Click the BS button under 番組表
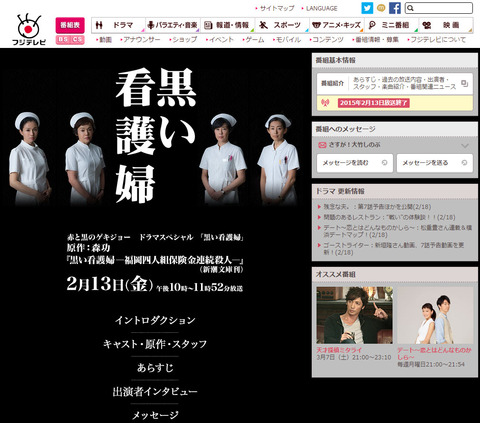 (x=63, y=39)
